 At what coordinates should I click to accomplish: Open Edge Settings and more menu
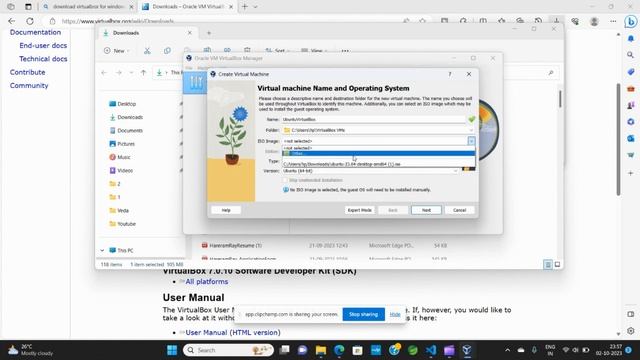613,21
